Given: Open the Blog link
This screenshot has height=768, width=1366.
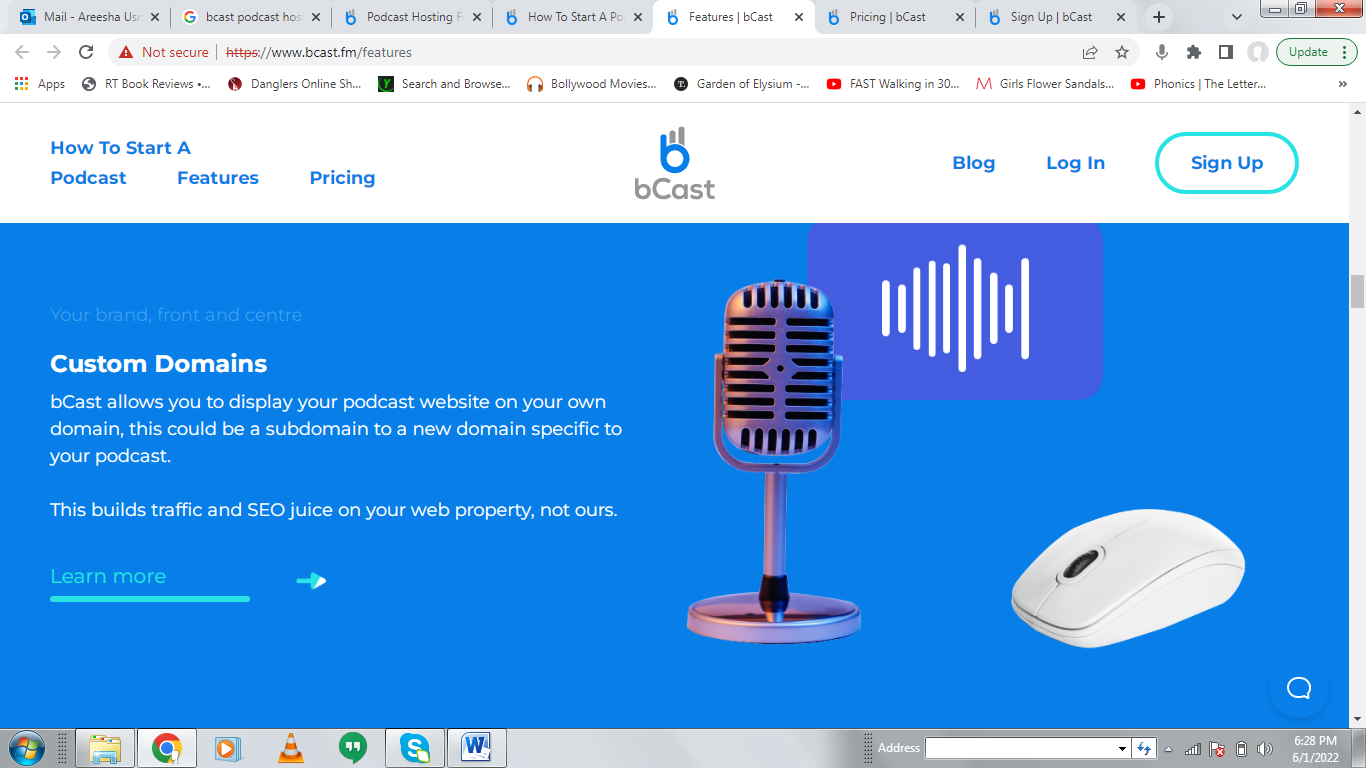Looking at the screenshot, I should pyautogui.click(x=974, y=163).
